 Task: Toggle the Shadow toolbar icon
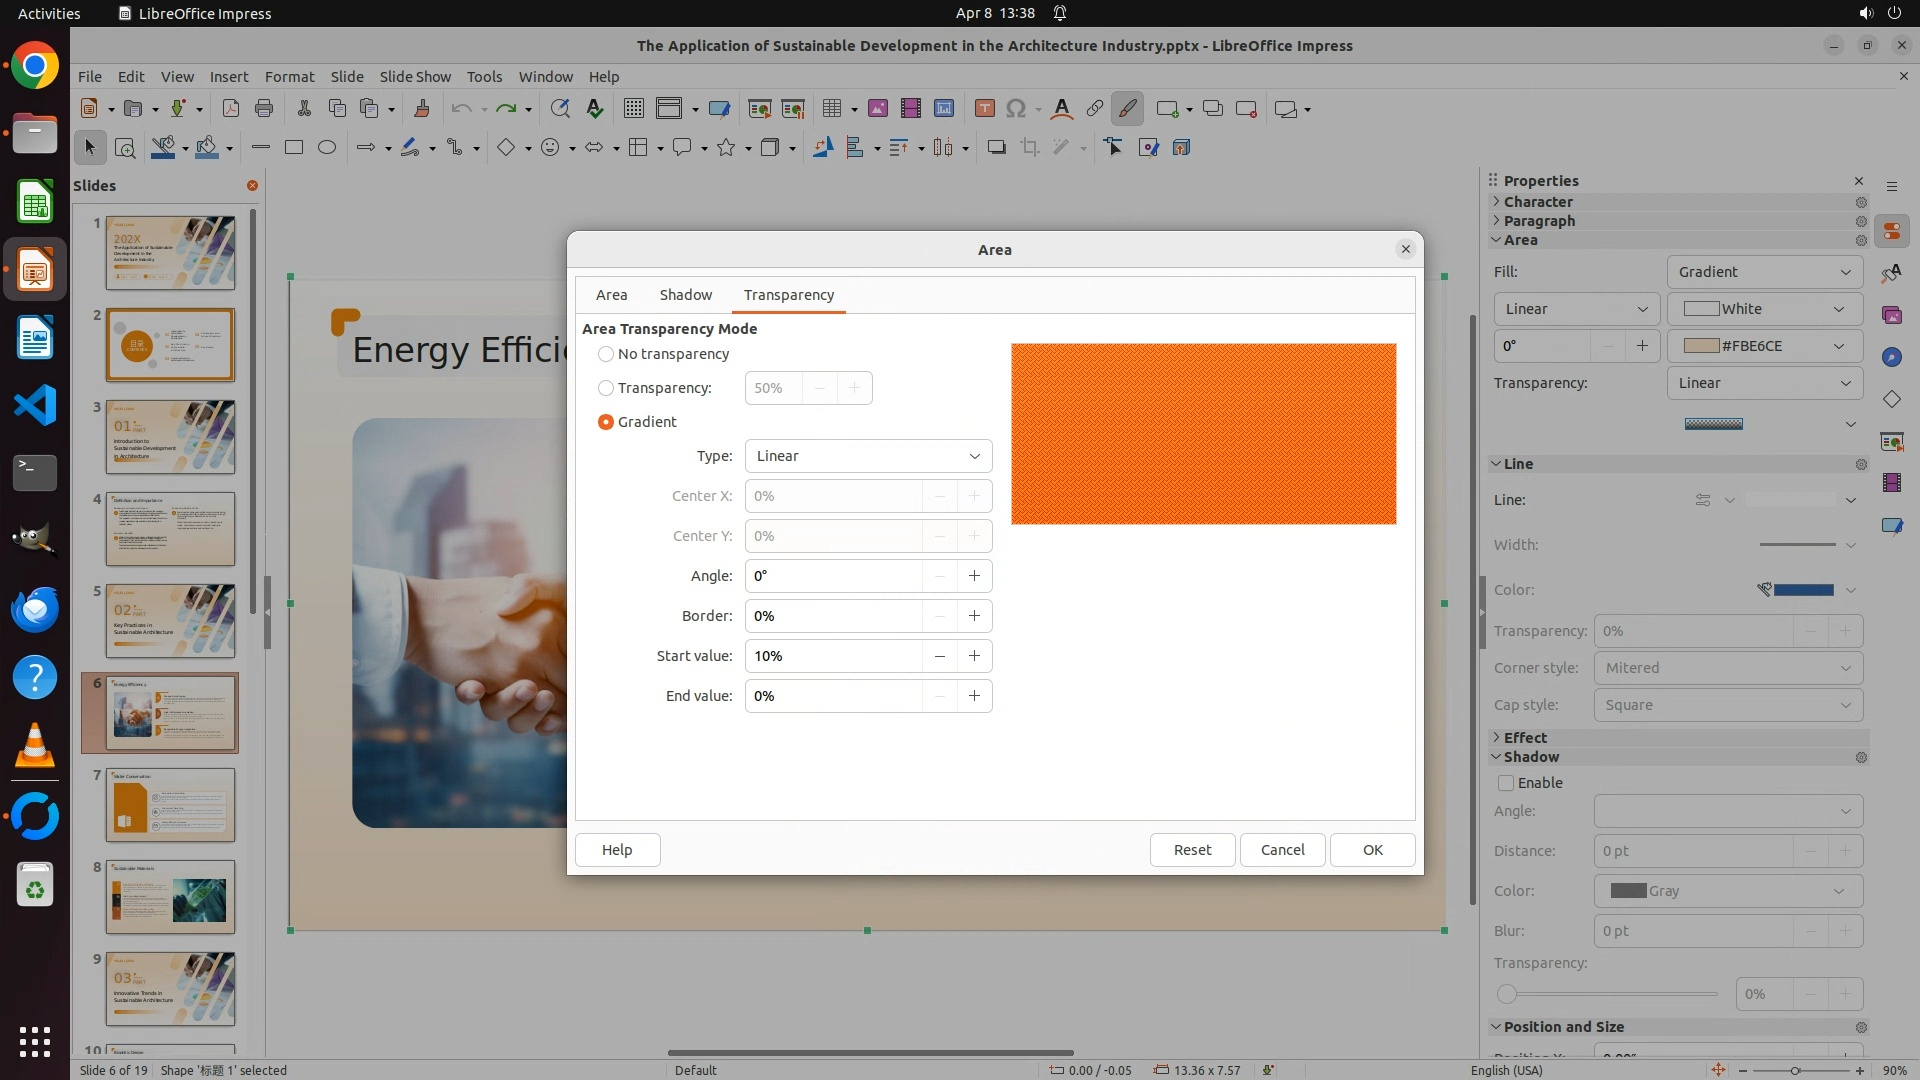(996, 148)
